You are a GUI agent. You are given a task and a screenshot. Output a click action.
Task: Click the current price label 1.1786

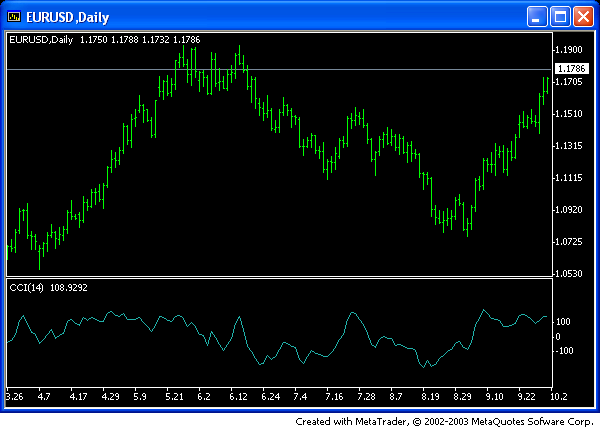[572, 69]
